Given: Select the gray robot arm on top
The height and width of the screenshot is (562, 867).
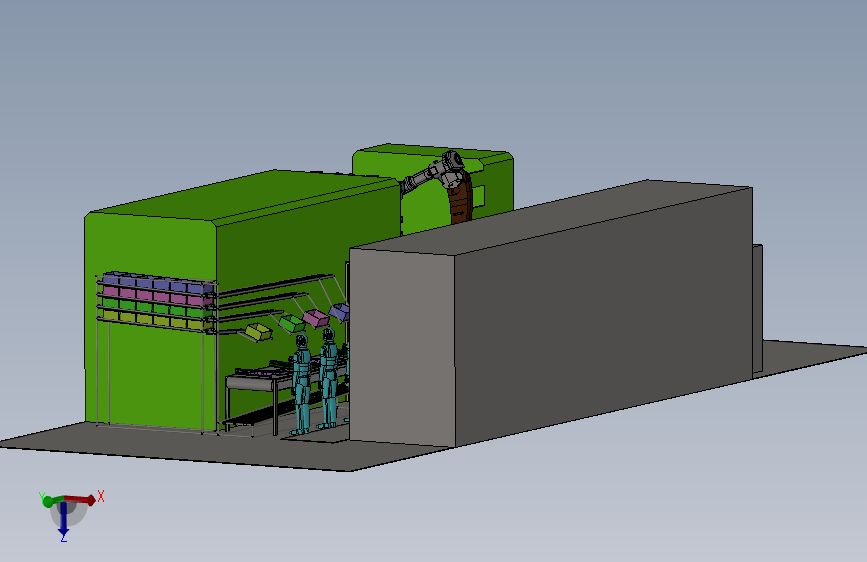Looking at the screenshot, I should [434, 171].
